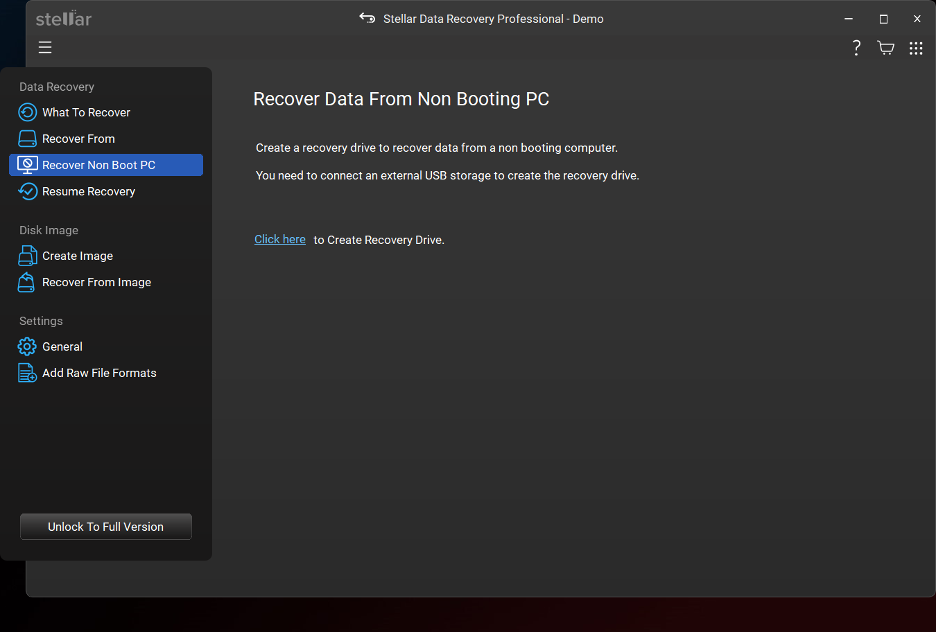Click the Create Image icon
The width and height of the screenshot is (936, 632).
click(27, 255)
